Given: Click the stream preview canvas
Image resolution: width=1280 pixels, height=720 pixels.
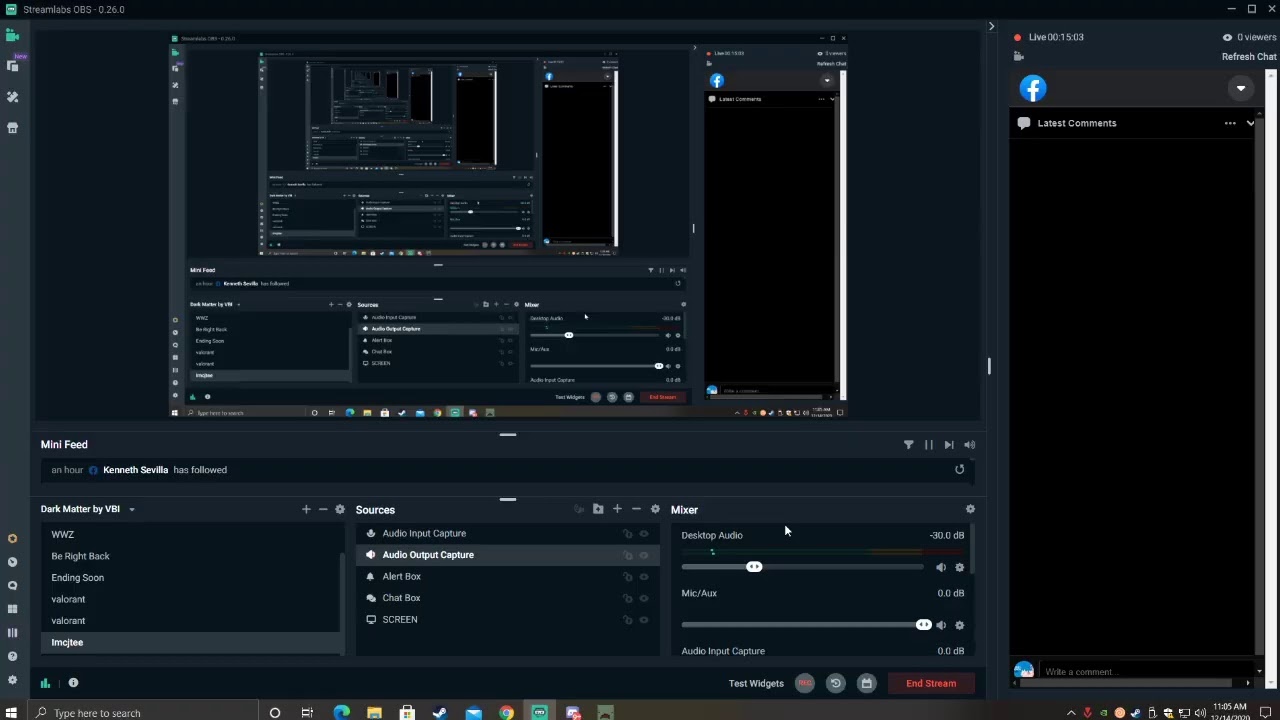Looking at the screenshot, I should tap(508, 225).
